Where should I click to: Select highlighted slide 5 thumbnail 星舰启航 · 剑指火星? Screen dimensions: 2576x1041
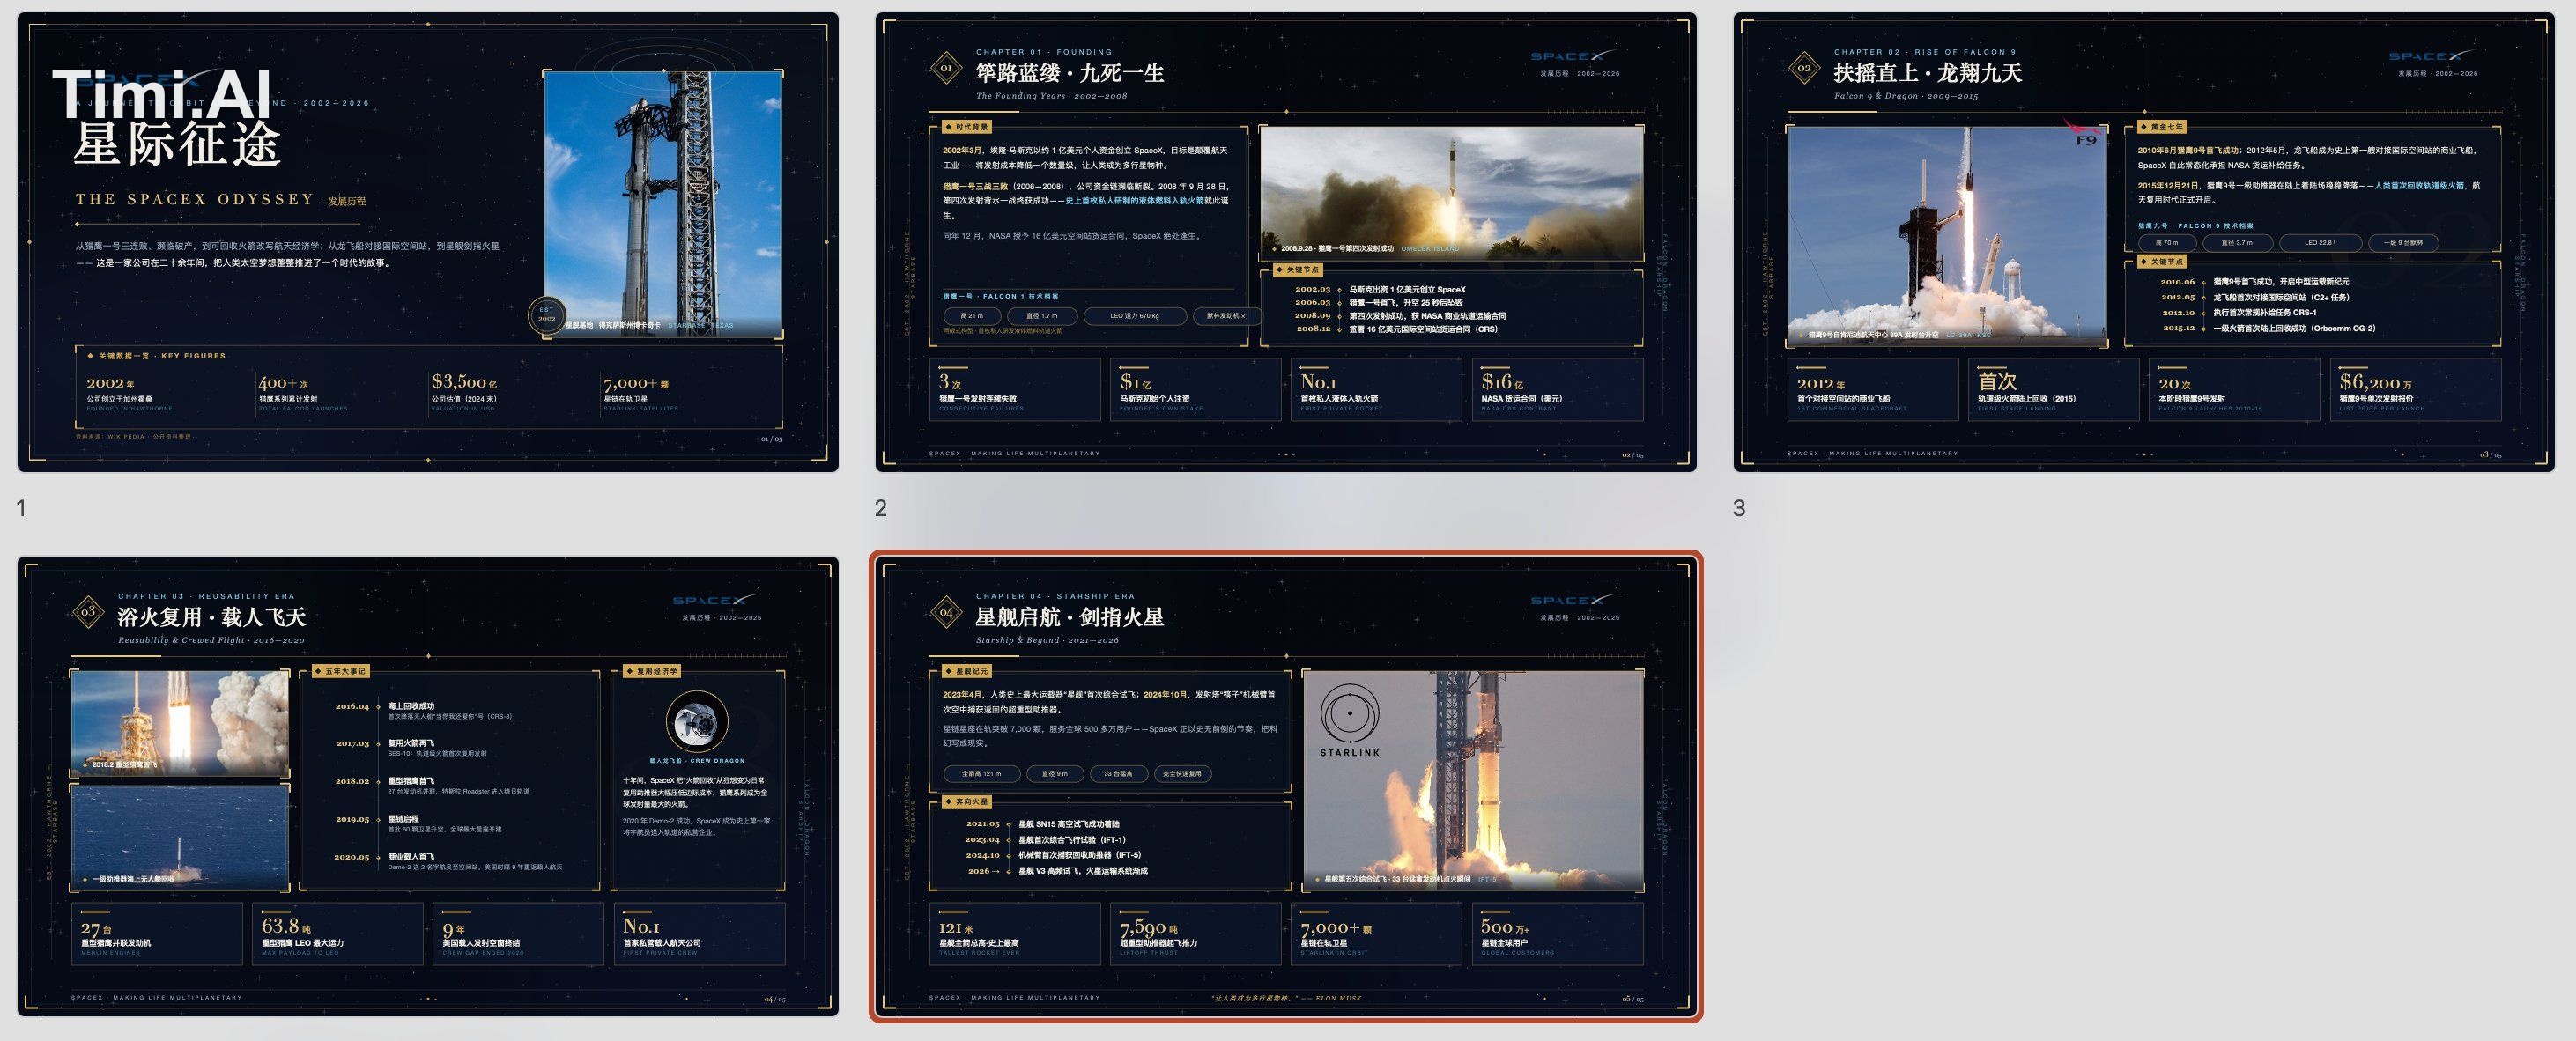[1286, 786]
